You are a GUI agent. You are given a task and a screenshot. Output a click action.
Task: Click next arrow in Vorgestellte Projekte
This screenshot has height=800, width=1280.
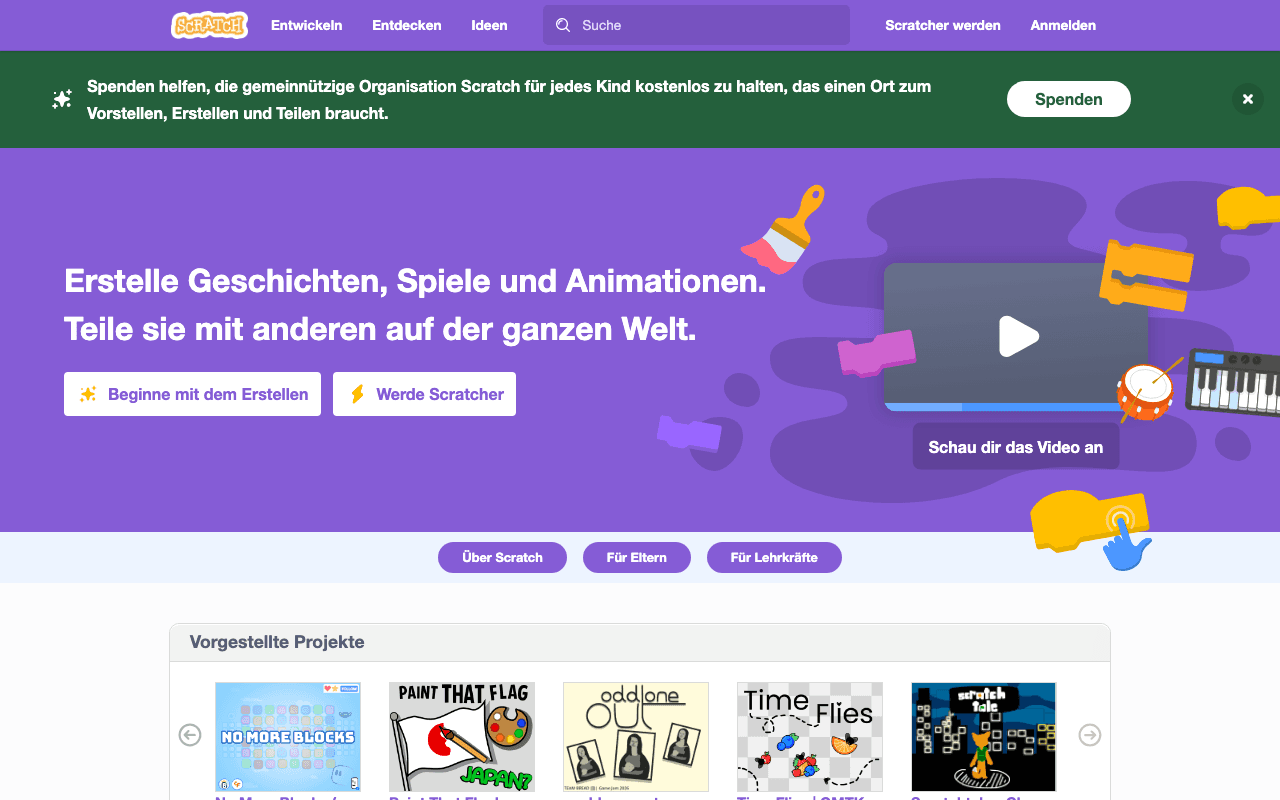click(x=1090, y=735)
